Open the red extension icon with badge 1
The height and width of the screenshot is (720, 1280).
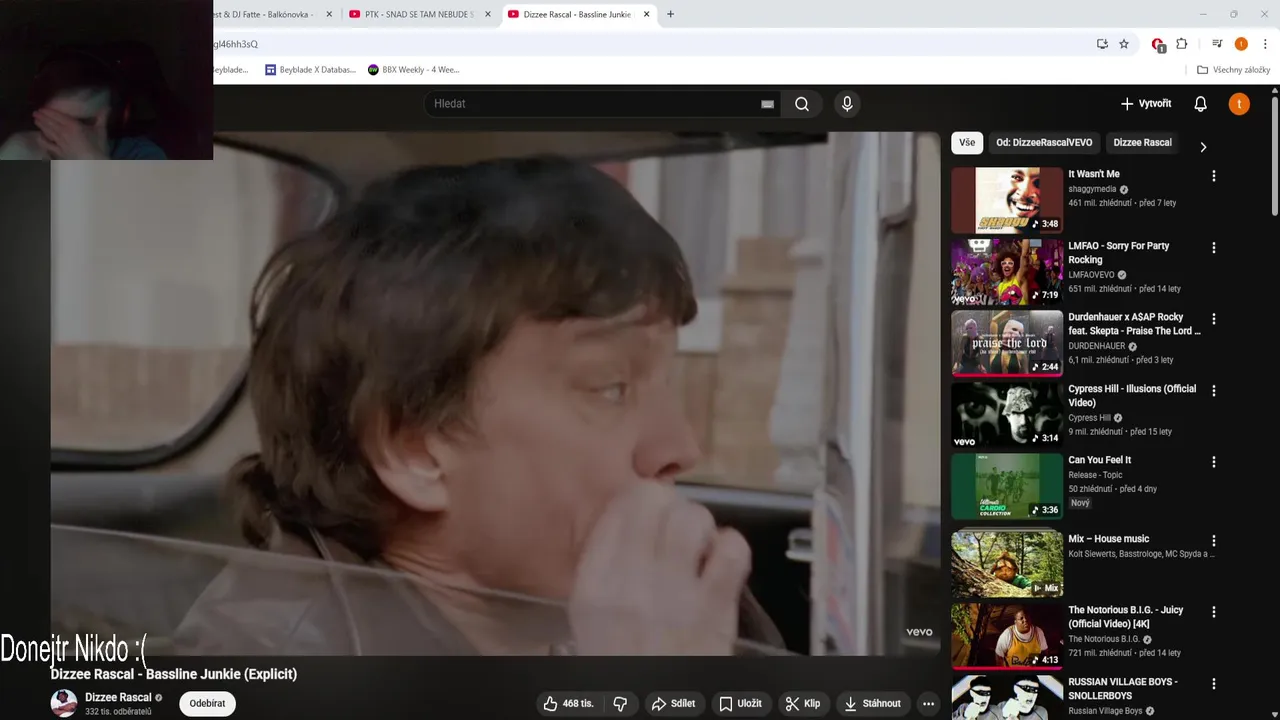[x=1158, y=44]
